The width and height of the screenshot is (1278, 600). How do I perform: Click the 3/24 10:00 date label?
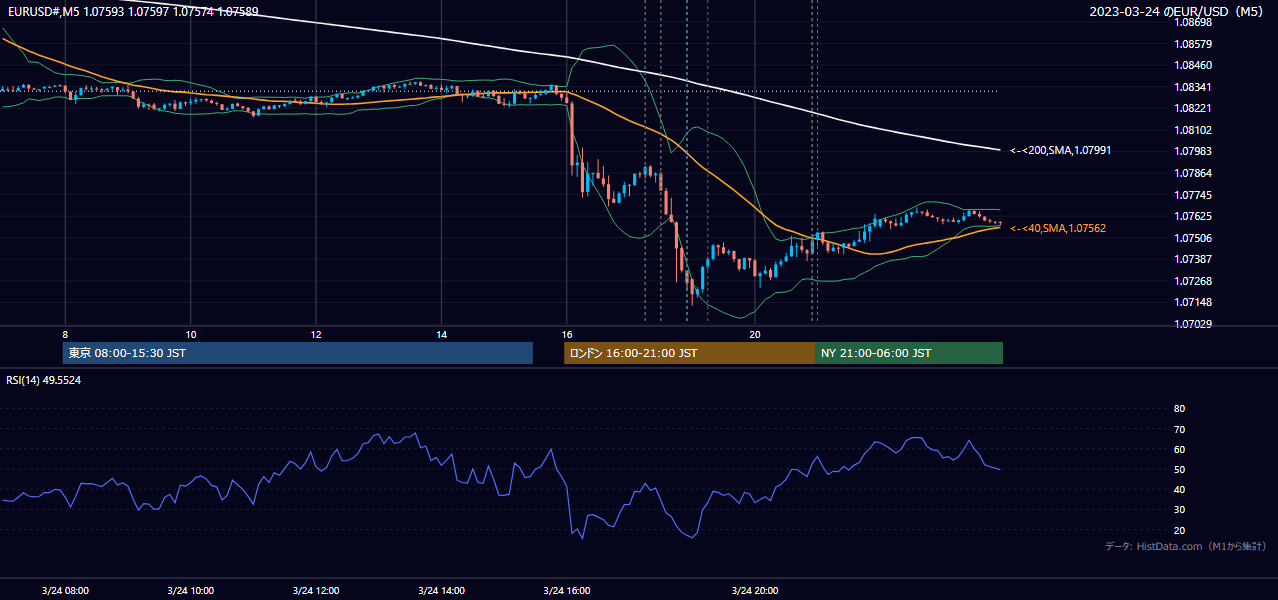pos(191,590)
